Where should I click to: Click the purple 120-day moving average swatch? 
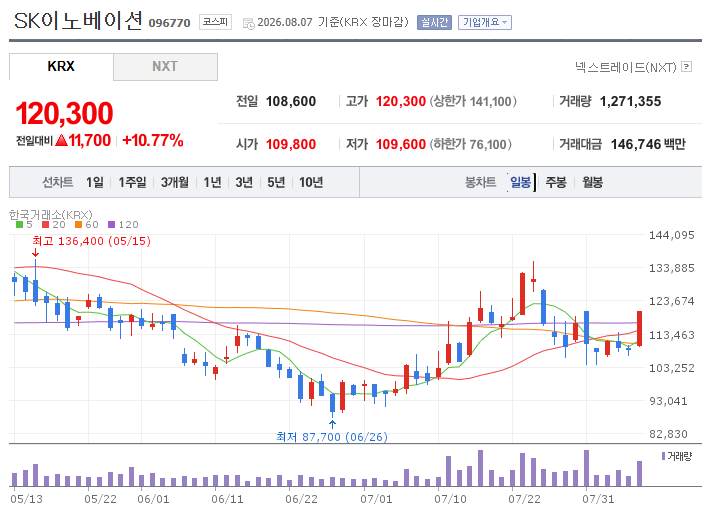[111, 225]
